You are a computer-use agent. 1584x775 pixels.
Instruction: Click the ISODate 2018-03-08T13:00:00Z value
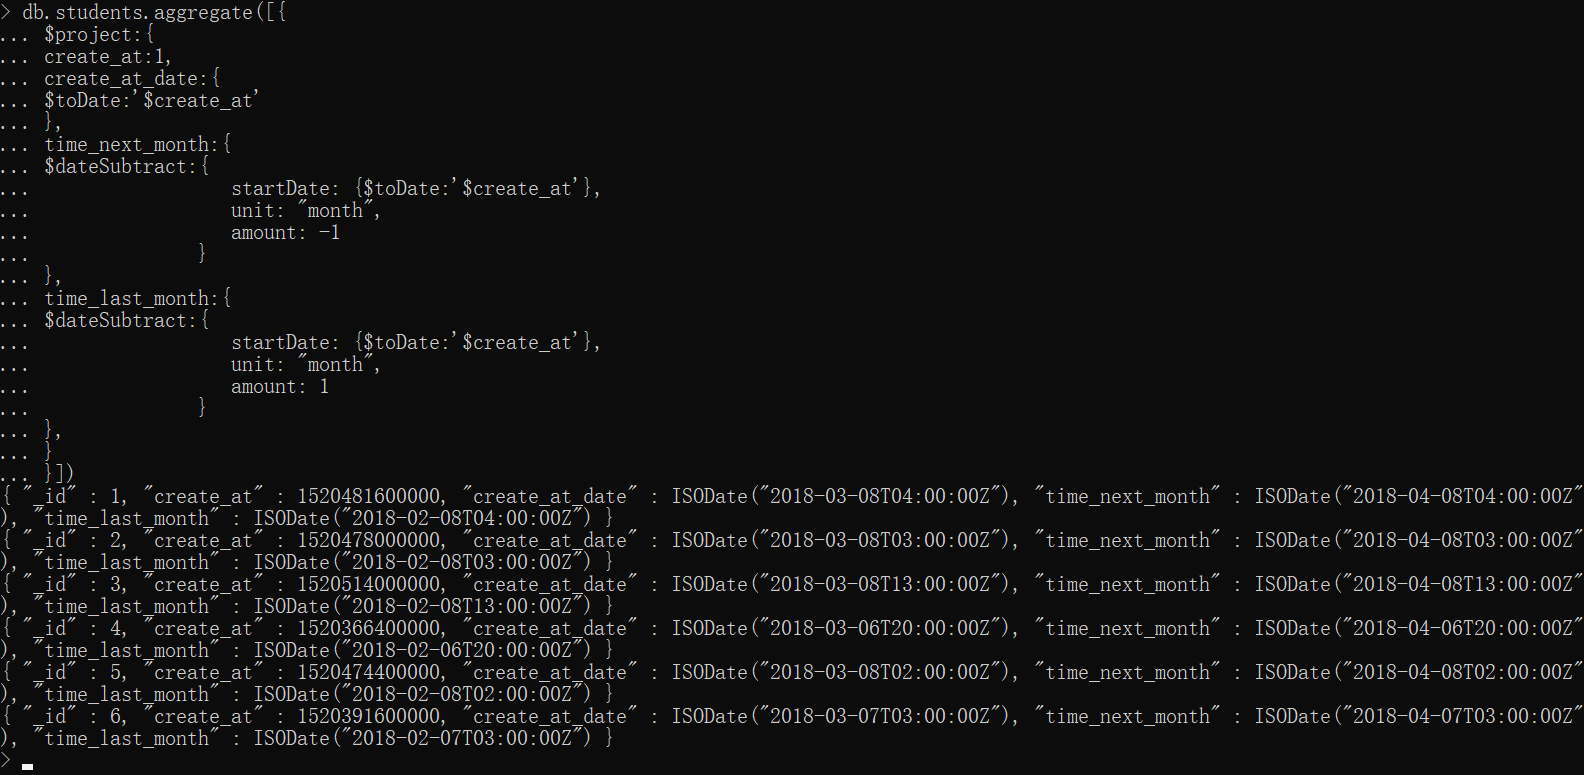point(844,585)
